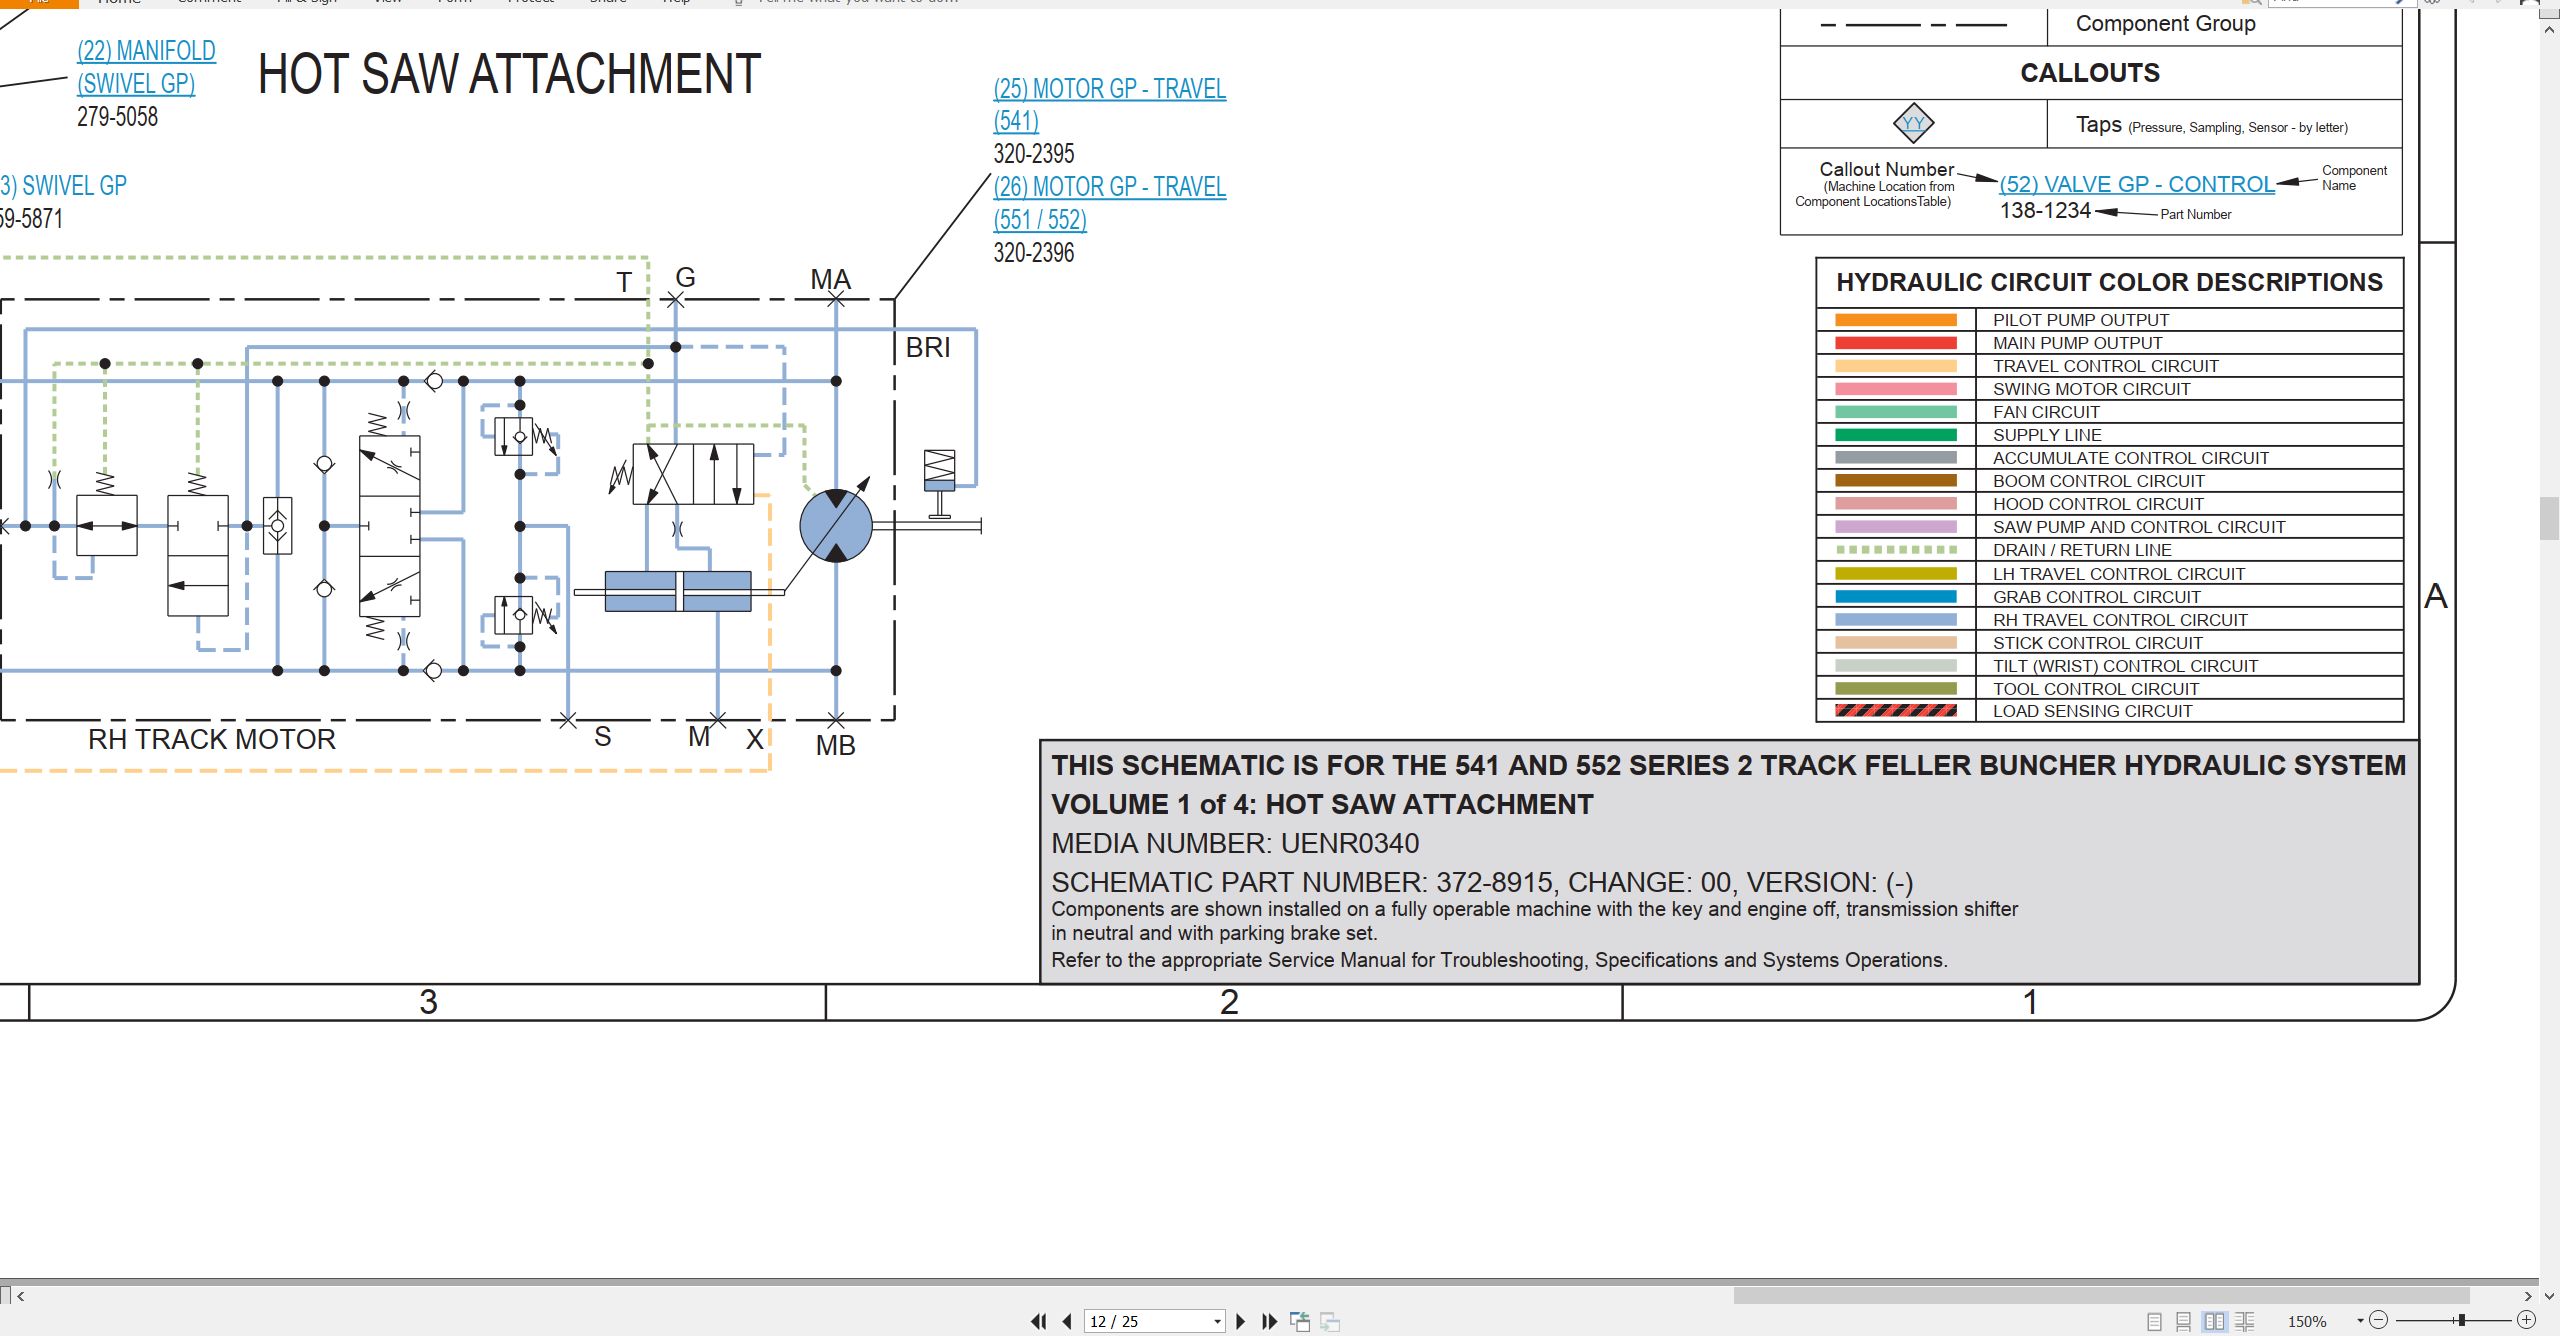Go to the first page
Image resolution: width=2560 pixels, height=1336 pixels.
point(1038,1322)
